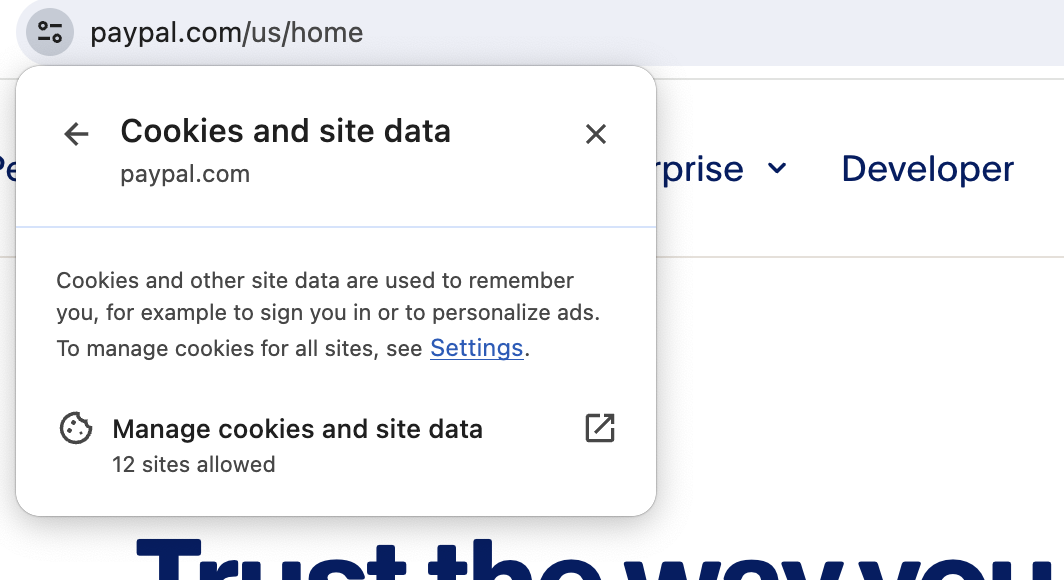Close the Cookies and site data popup
The height and width of the screenshot is (580, 1064).
tap(596, 134)
